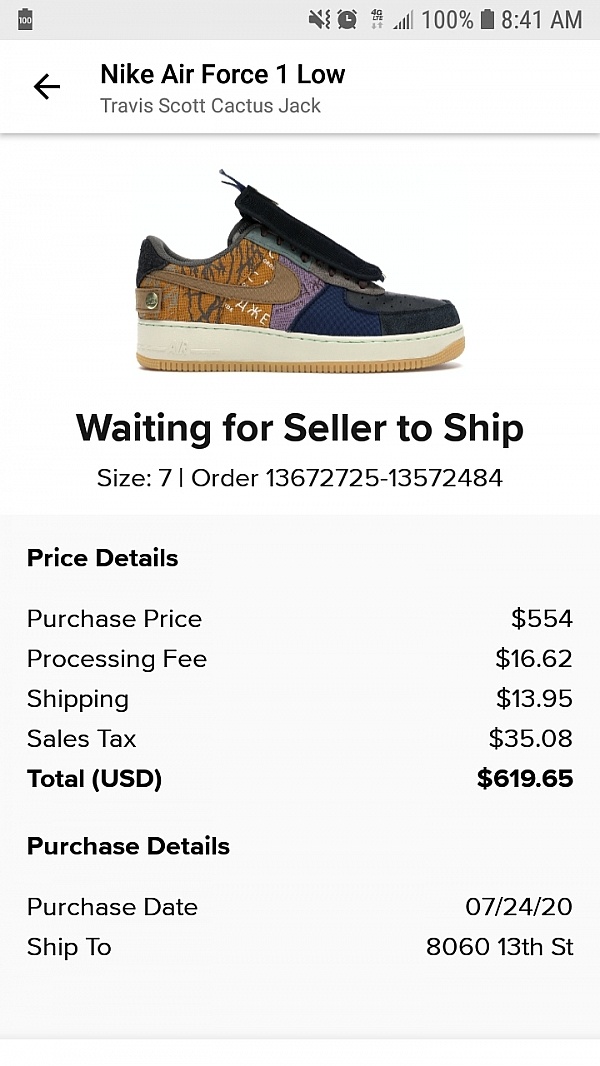The width and height of the screenshot is (600, 1066).
Task: Tap the Sales Tax $35.08 amount
Action: 530,739
